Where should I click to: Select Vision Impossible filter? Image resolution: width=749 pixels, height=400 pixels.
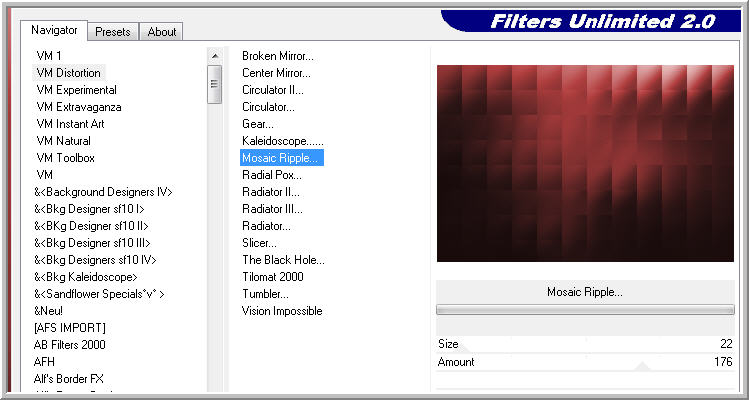281,311
